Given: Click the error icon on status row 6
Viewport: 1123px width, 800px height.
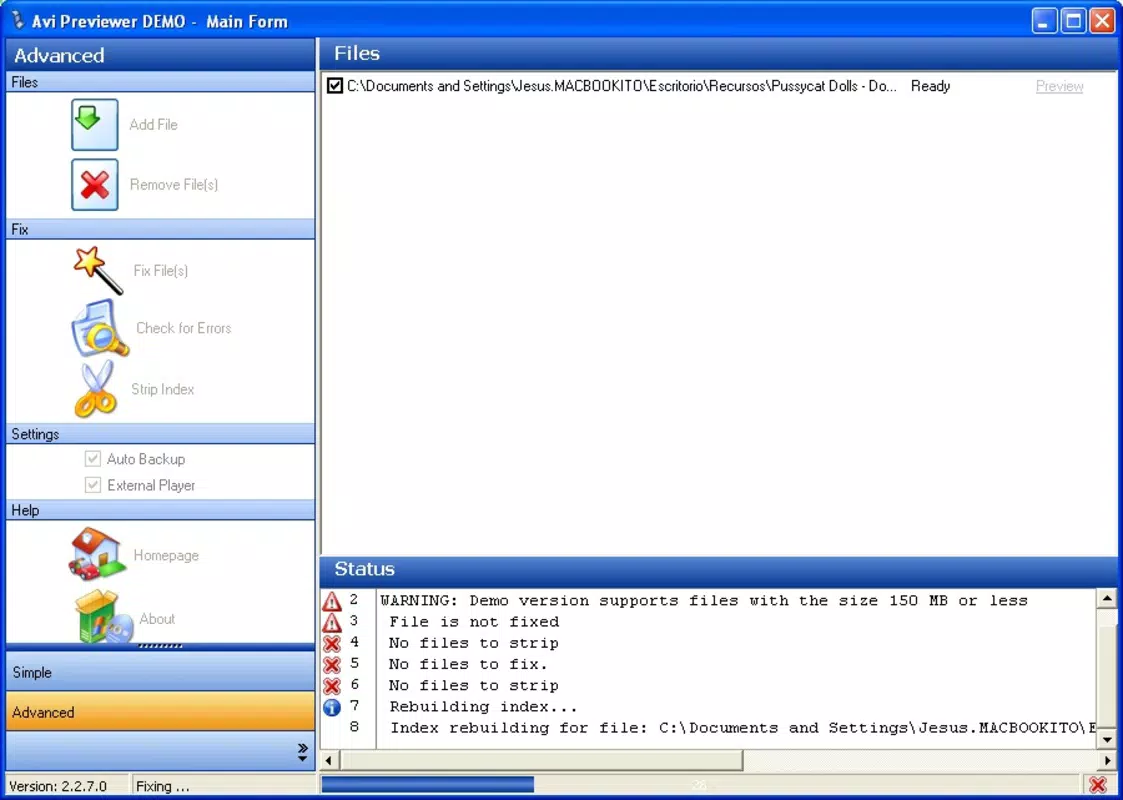Looking at the screenshot, I should [x=332, y=686].
